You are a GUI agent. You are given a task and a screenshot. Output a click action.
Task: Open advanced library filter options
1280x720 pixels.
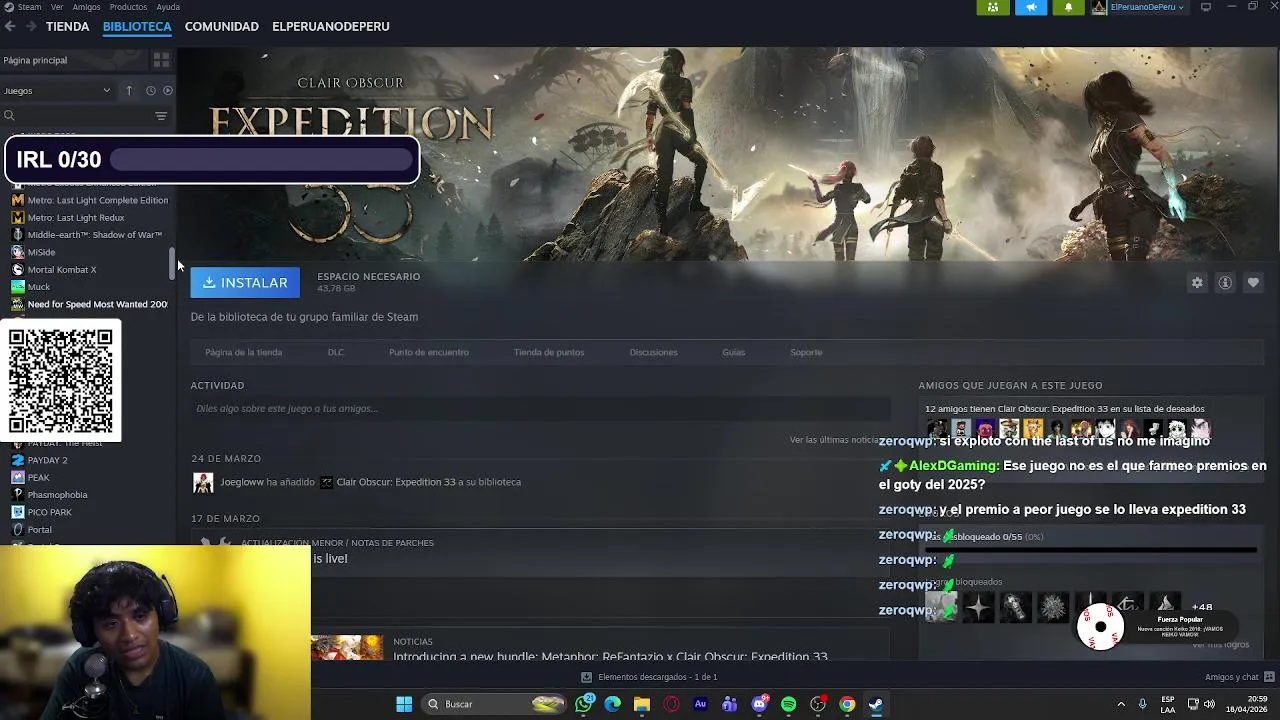161,116
